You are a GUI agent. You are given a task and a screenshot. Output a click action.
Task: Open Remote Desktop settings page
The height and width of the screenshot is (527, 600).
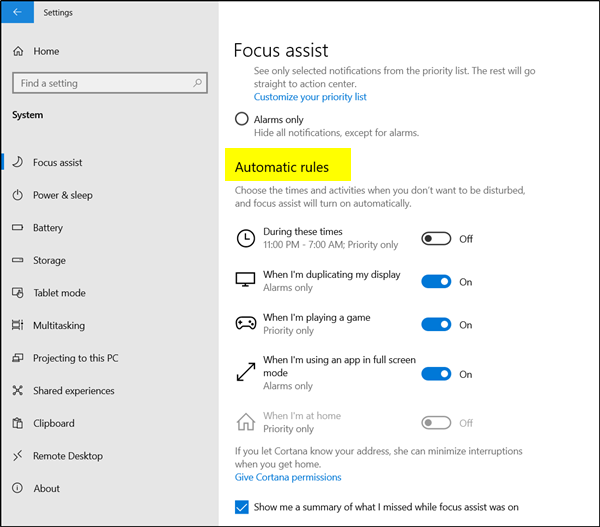coord(69,456)
